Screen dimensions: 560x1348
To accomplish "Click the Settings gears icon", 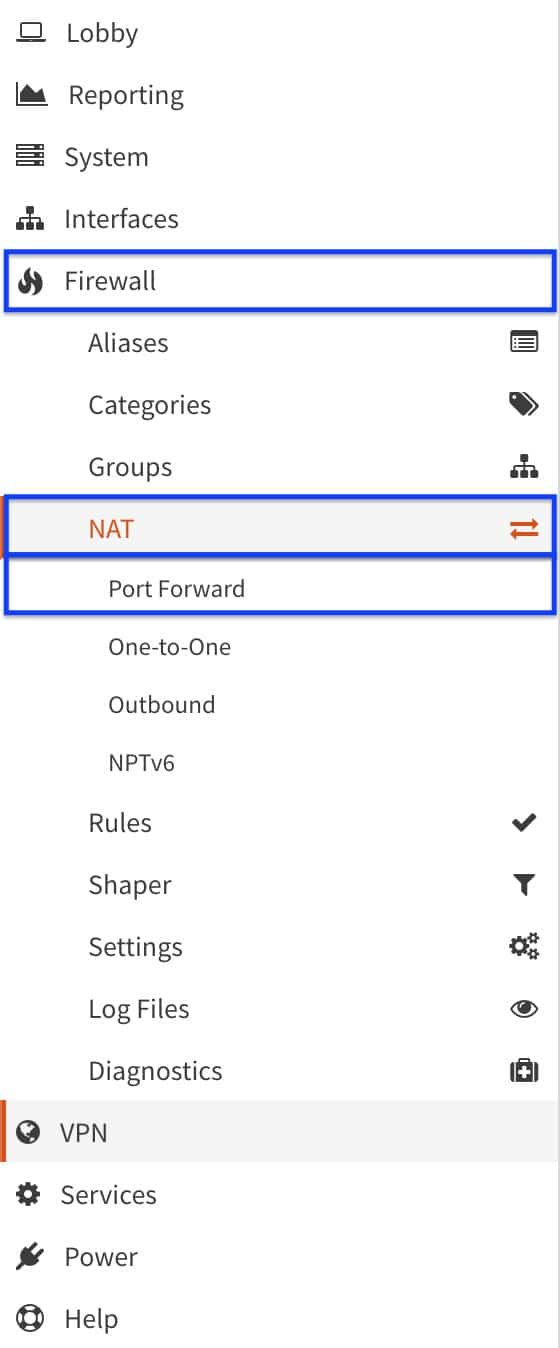I will [x=524, y=946].
